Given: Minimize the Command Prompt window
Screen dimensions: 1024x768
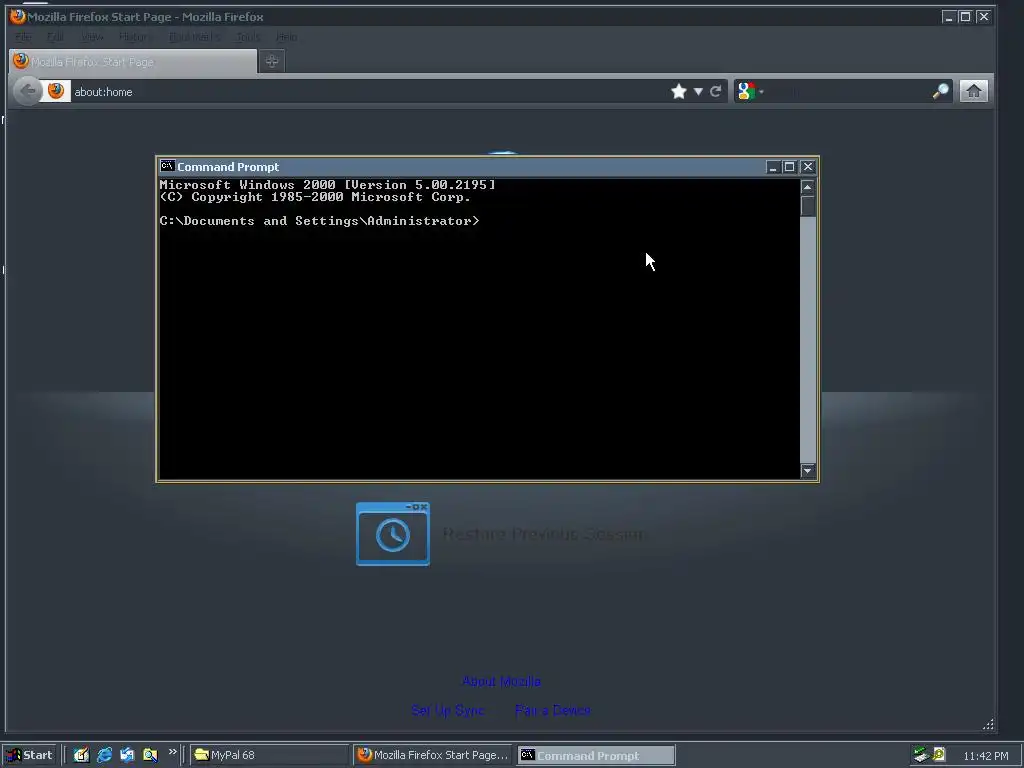Looking at the screenshot, I should [x=773, y=167].
